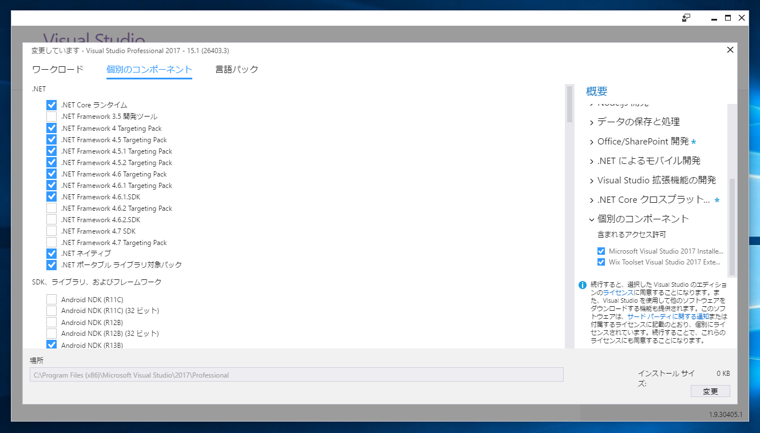Close the modify dialog with the X
Screen dimensions: 760x433
pyautogui.click(x=730, y=50)
